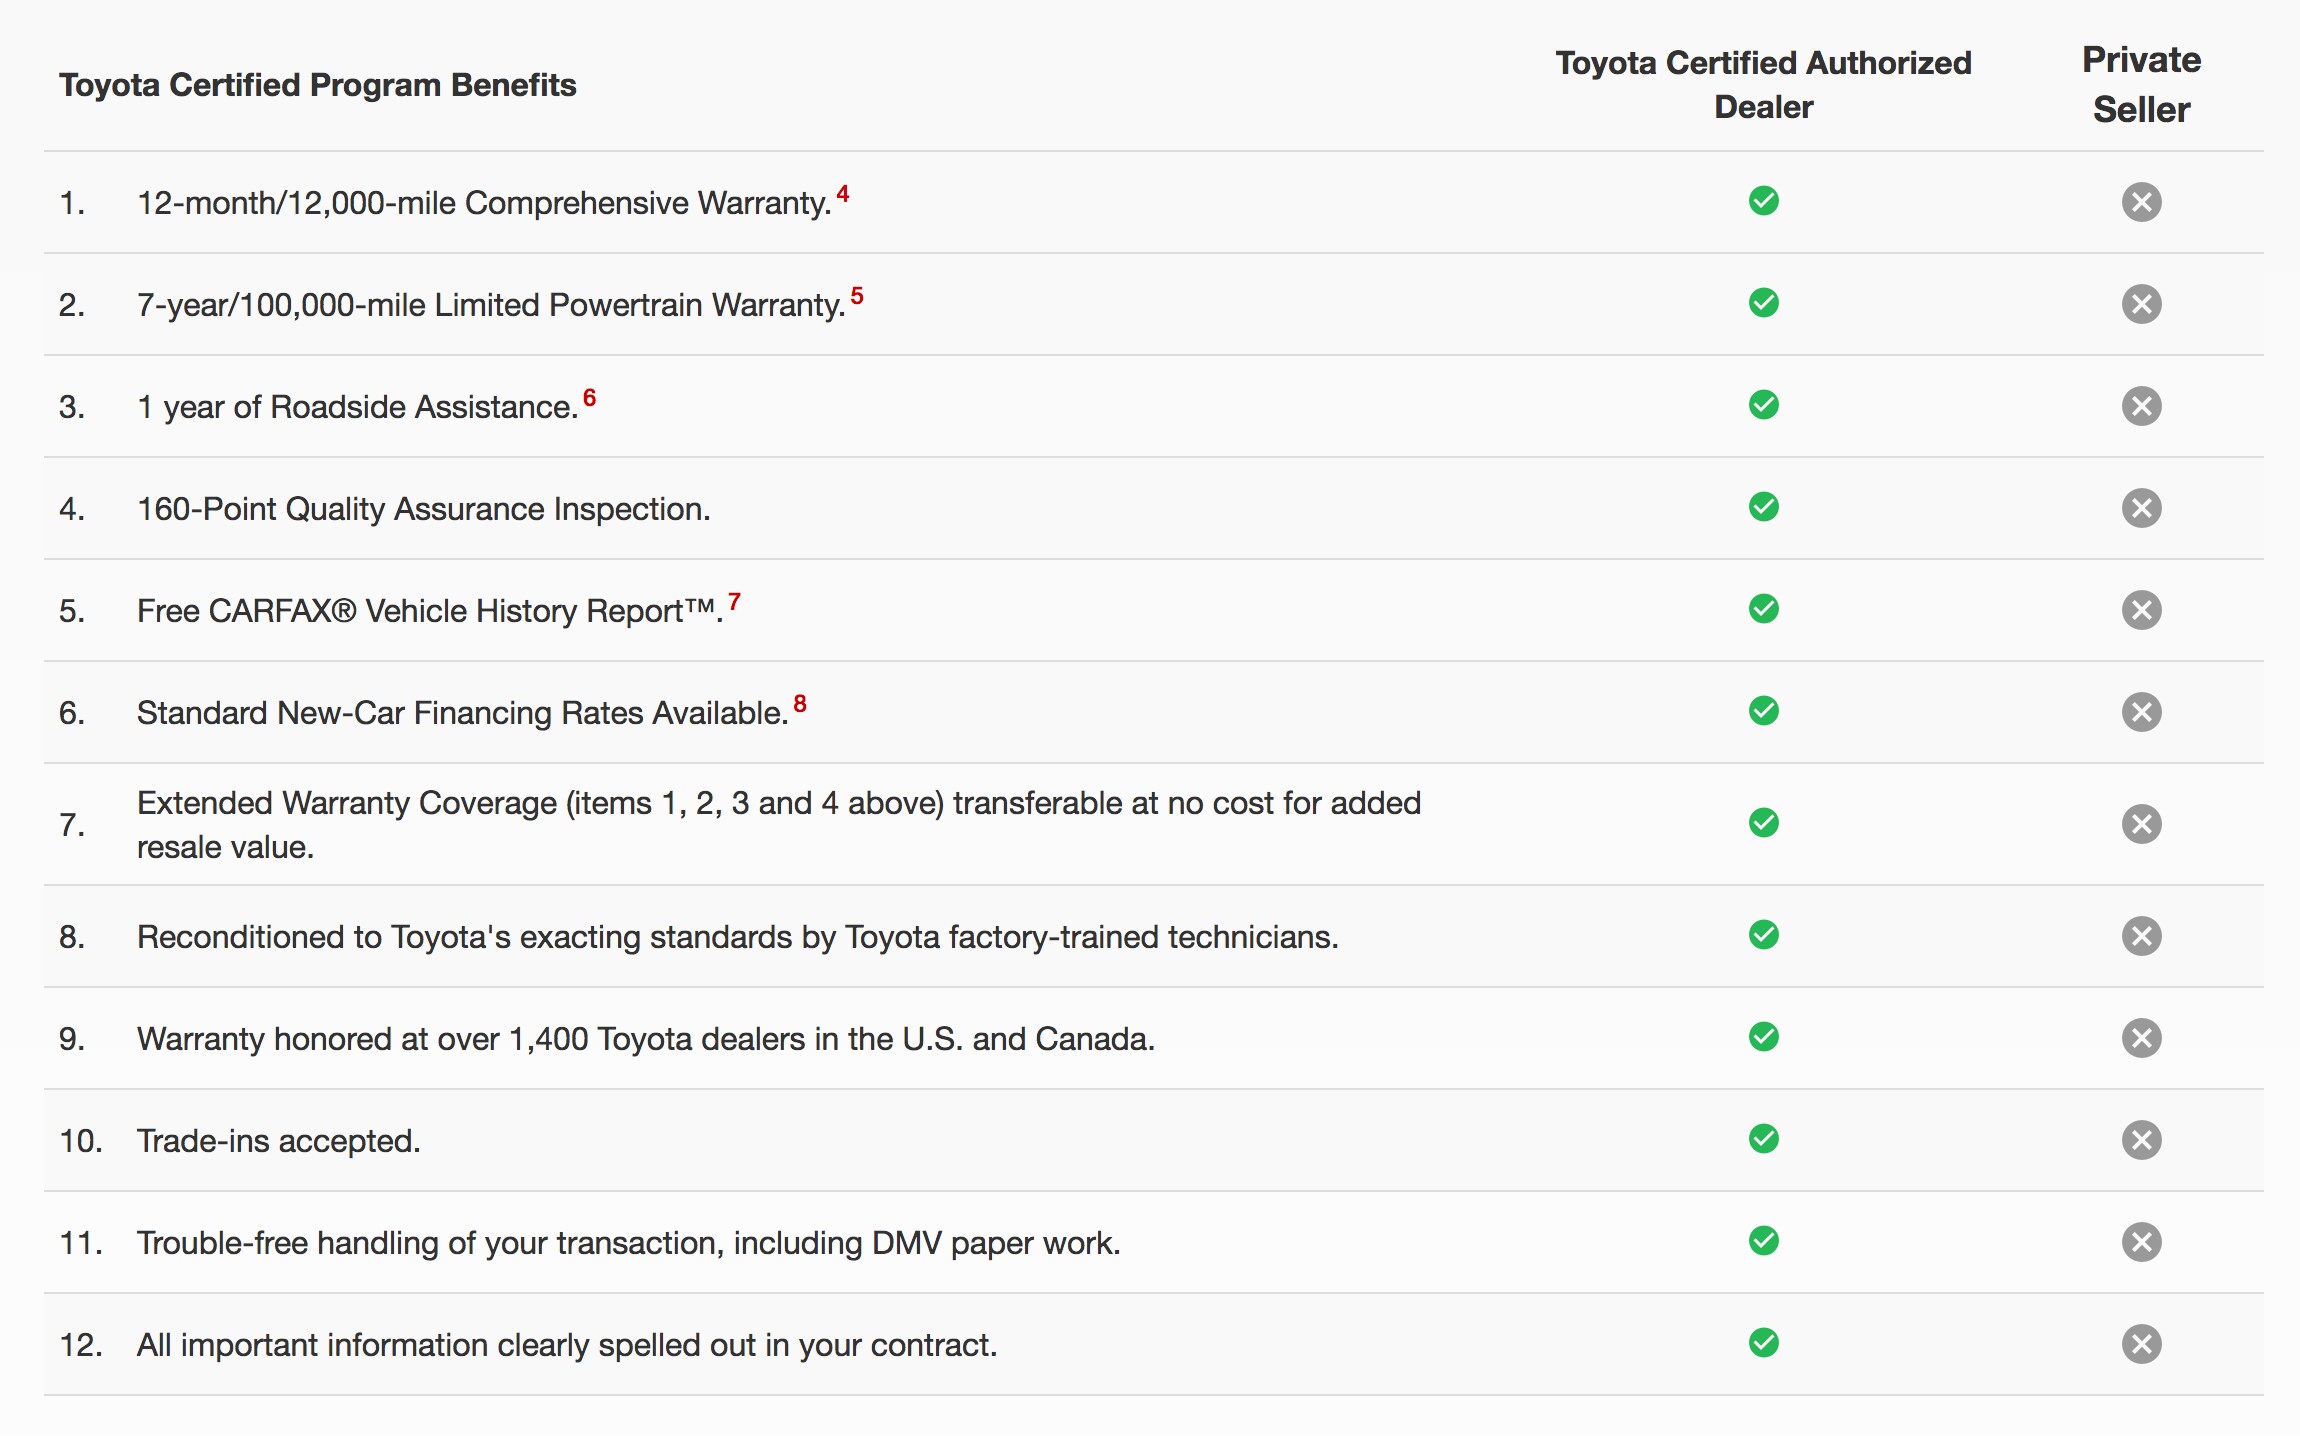Click green checkmark for 160-Point Inspection row
This screenshot has height=1436, width=2300.
tap(1764, 507)
